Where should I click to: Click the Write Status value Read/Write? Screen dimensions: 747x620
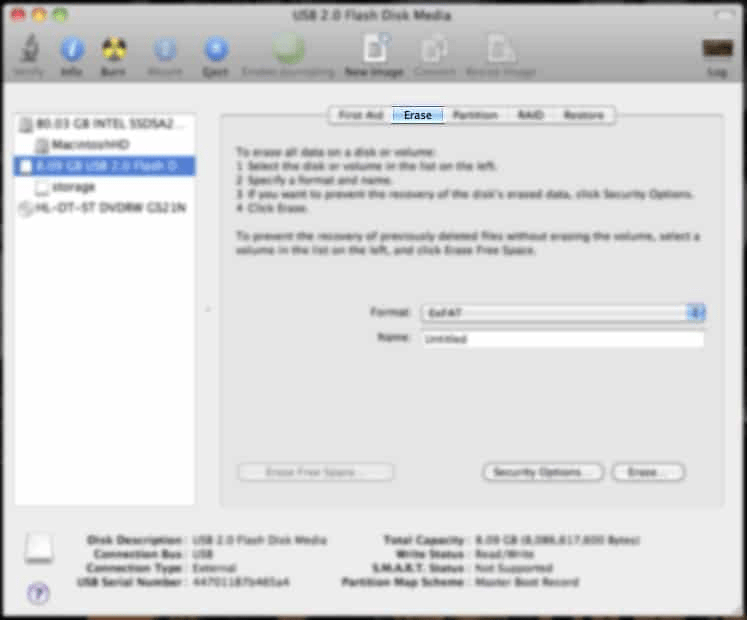point(505,554)
